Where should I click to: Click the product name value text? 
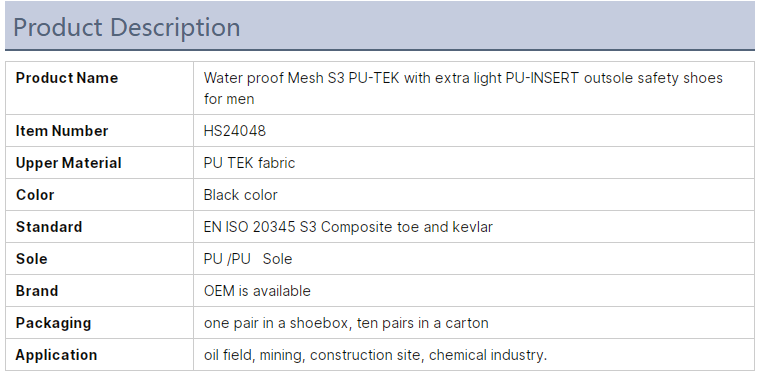coord(463,88)
